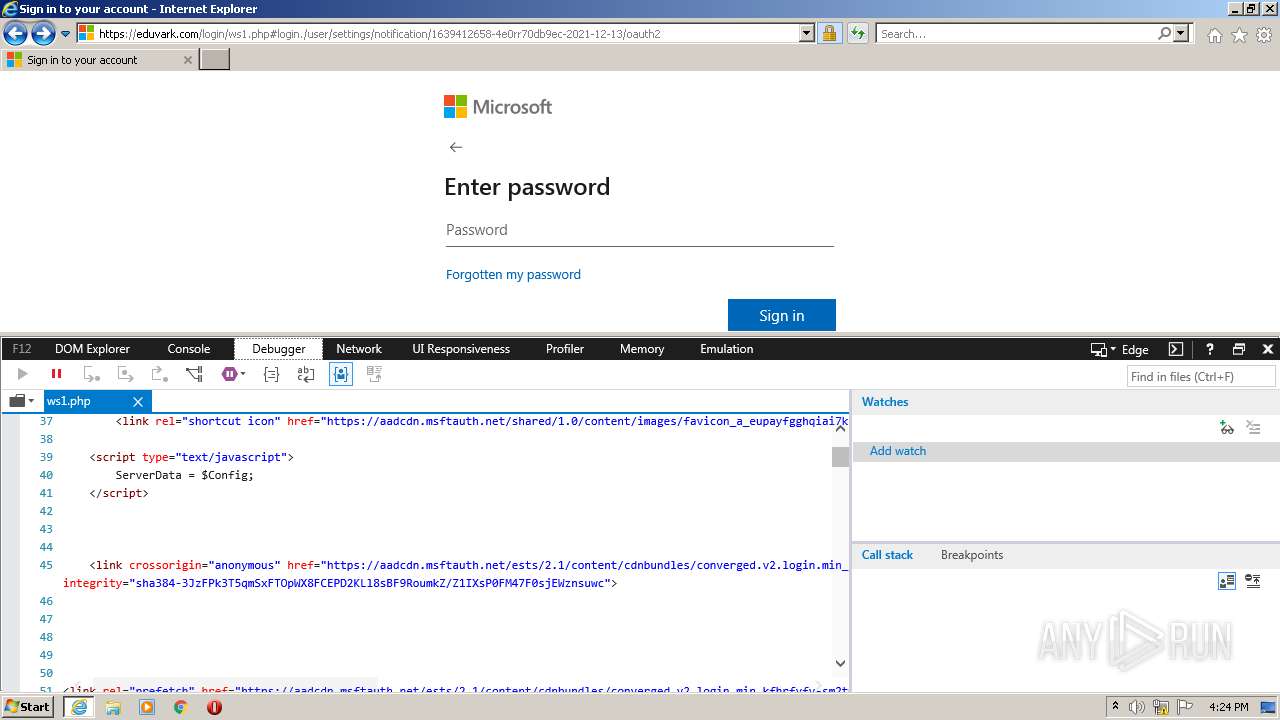This screenshot has width=1280, height=720.
Task: Click the Password input field
Action: (640, 230)
